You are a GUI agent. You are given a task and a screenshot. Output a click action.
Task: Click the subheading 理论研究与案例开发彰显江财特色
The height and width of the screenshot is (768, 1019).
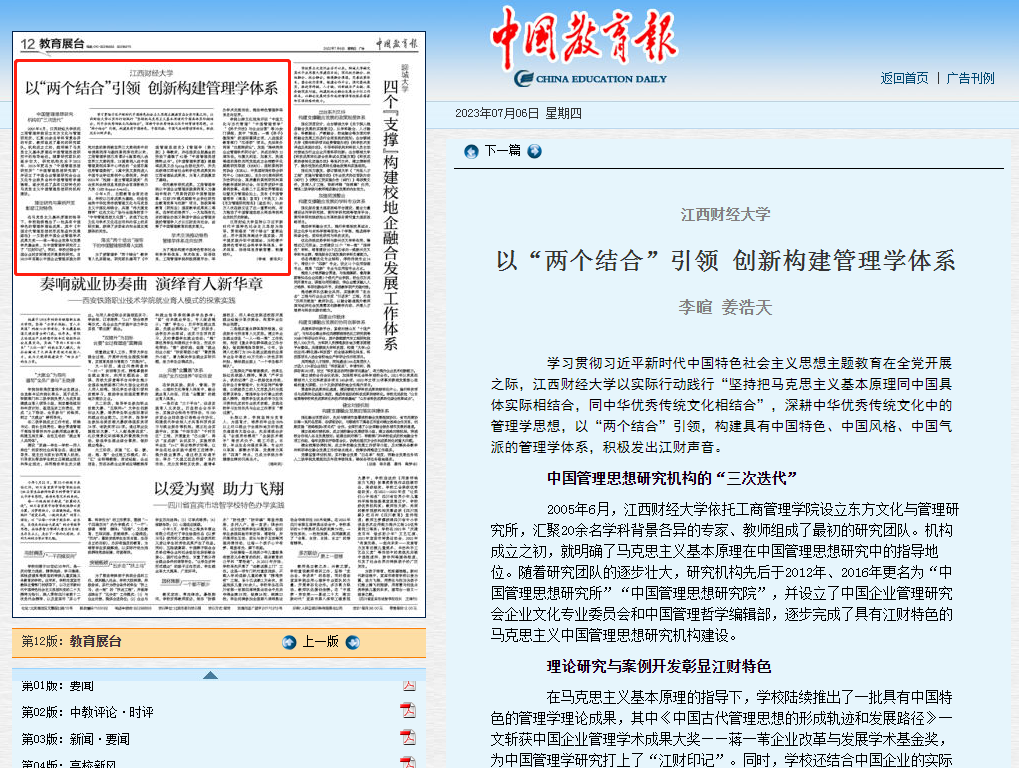(x=659, y=667)
